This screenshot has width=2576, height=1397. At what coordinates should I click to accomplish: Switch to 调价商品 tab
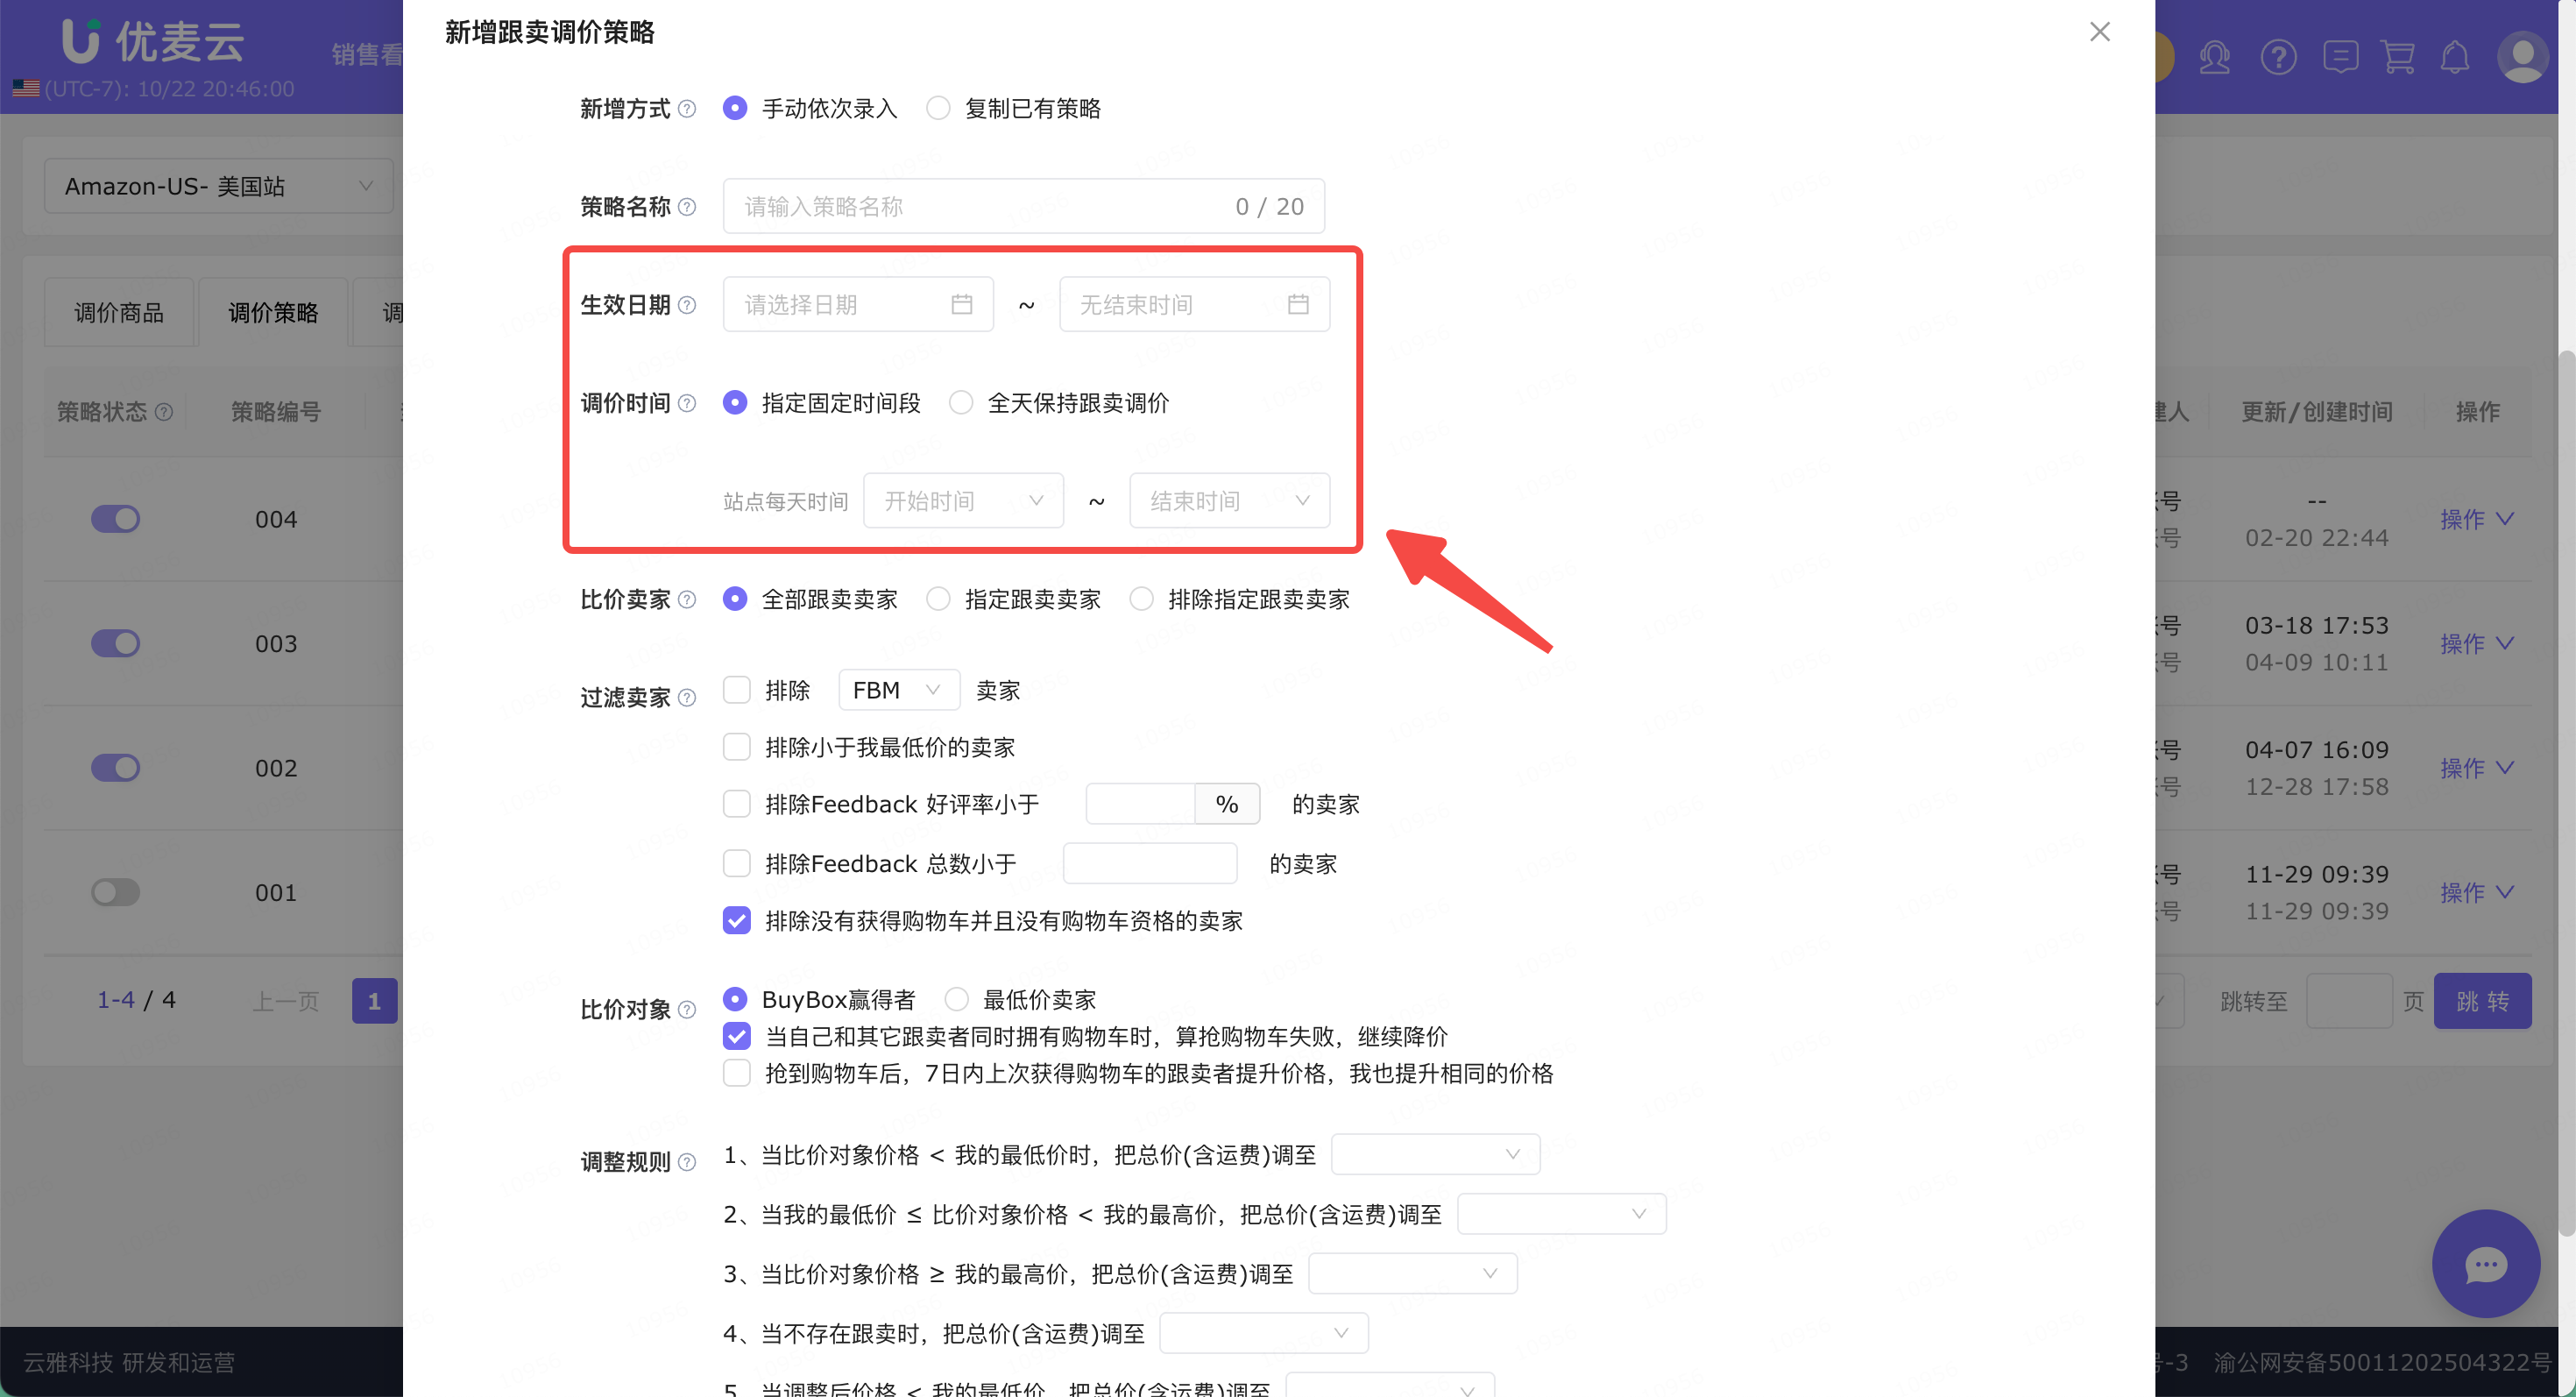pos(119,313)
